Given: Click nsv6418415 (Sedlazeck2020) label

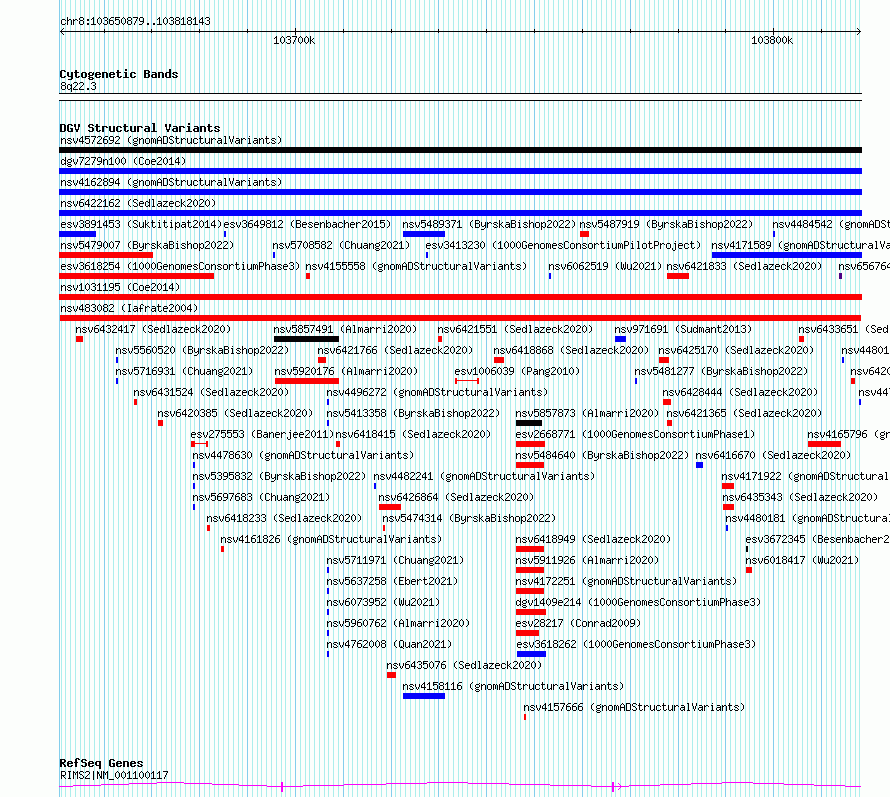Looking at the screenshot, I should [x=413, y=434].
